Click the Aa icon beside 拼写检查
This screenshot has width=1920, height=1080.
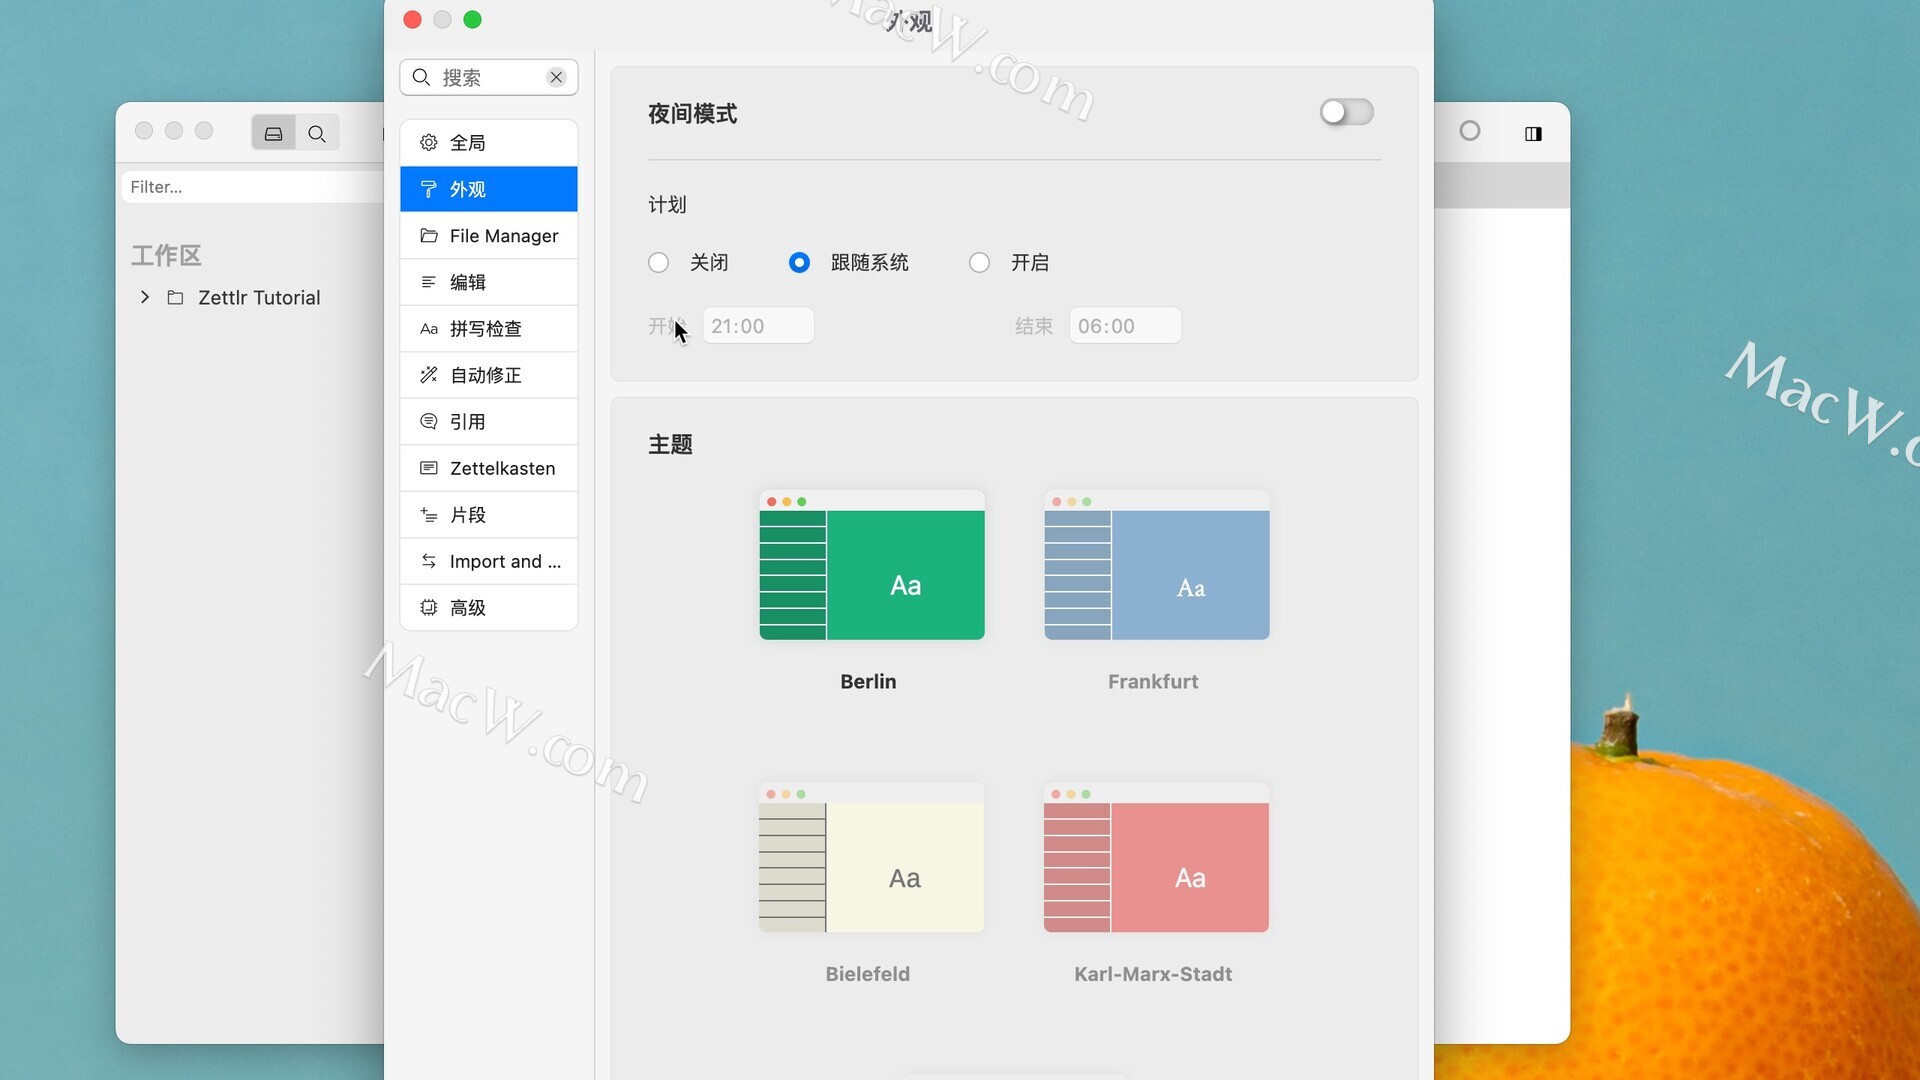click(x=429, y=329)
